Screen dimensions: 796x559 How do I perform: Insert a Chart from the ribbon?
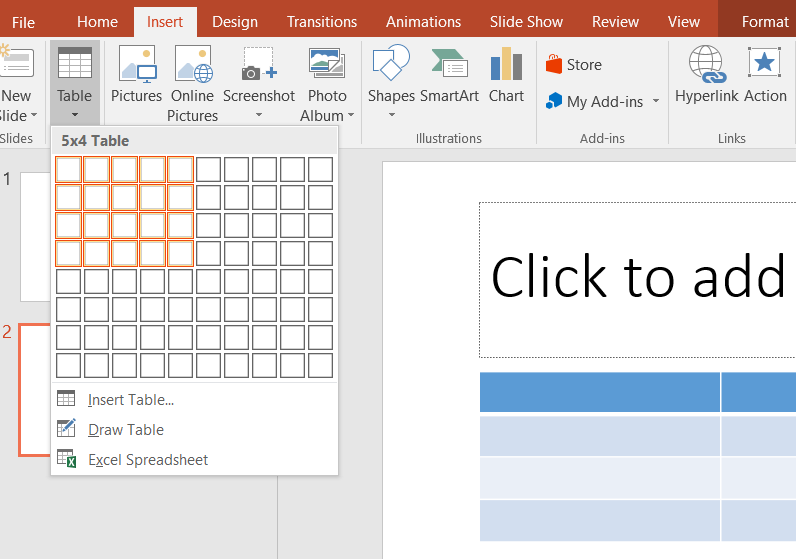click(506, 65)
